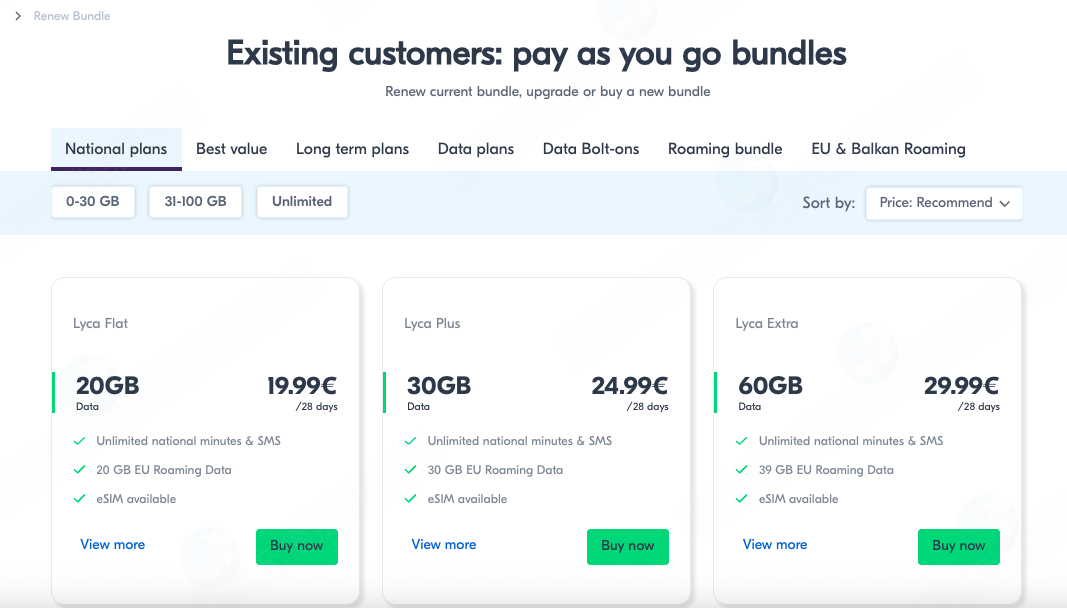This screenshot has height=608, width=1067.
Task: Click checkmark beside Lyca Plus eSIM available
Action: pos(410,499)
